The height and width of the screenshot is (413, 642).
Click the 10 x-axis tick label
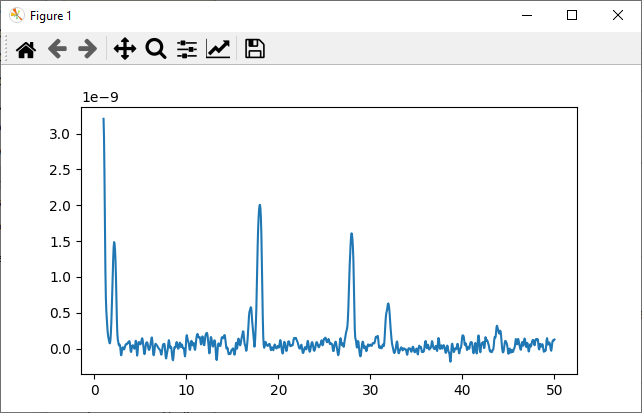(186, 390)
